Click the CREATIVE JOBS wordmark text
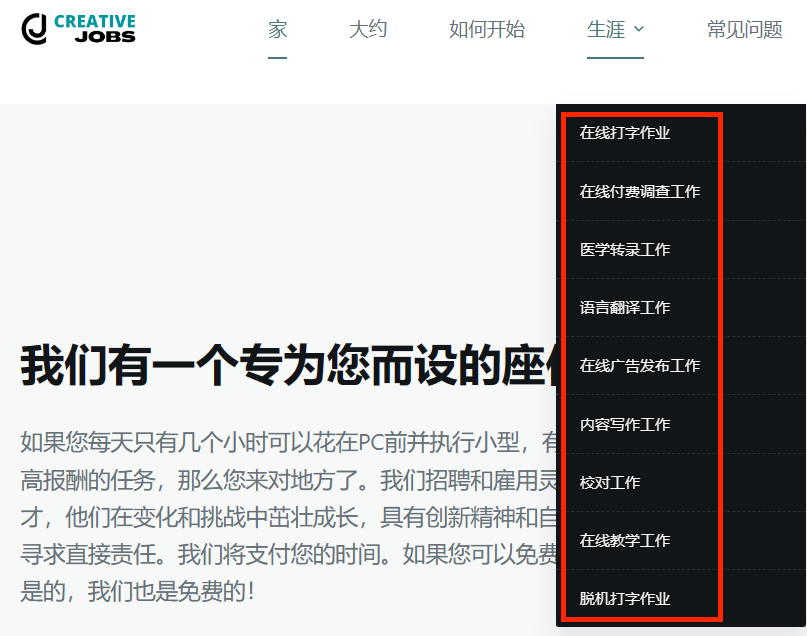Image resolution: width=807 pixels, height=636 pixels. click(96, 27)
